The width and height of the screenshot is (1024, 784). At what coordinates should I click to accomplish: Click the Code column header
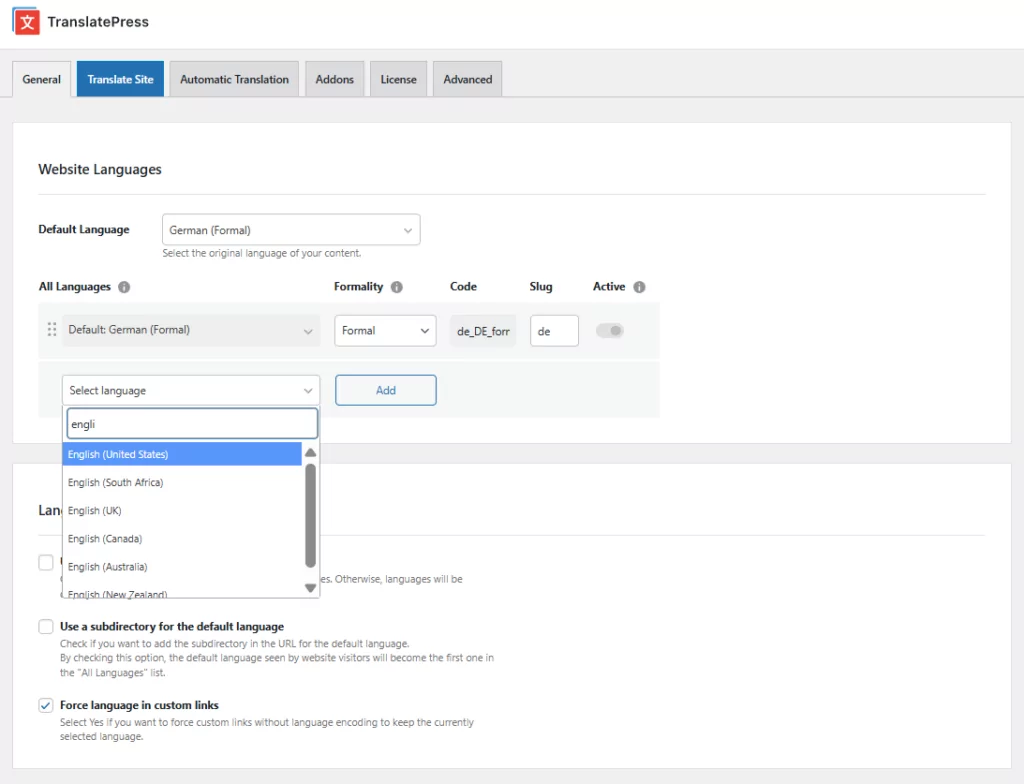(x=463, y=286)
